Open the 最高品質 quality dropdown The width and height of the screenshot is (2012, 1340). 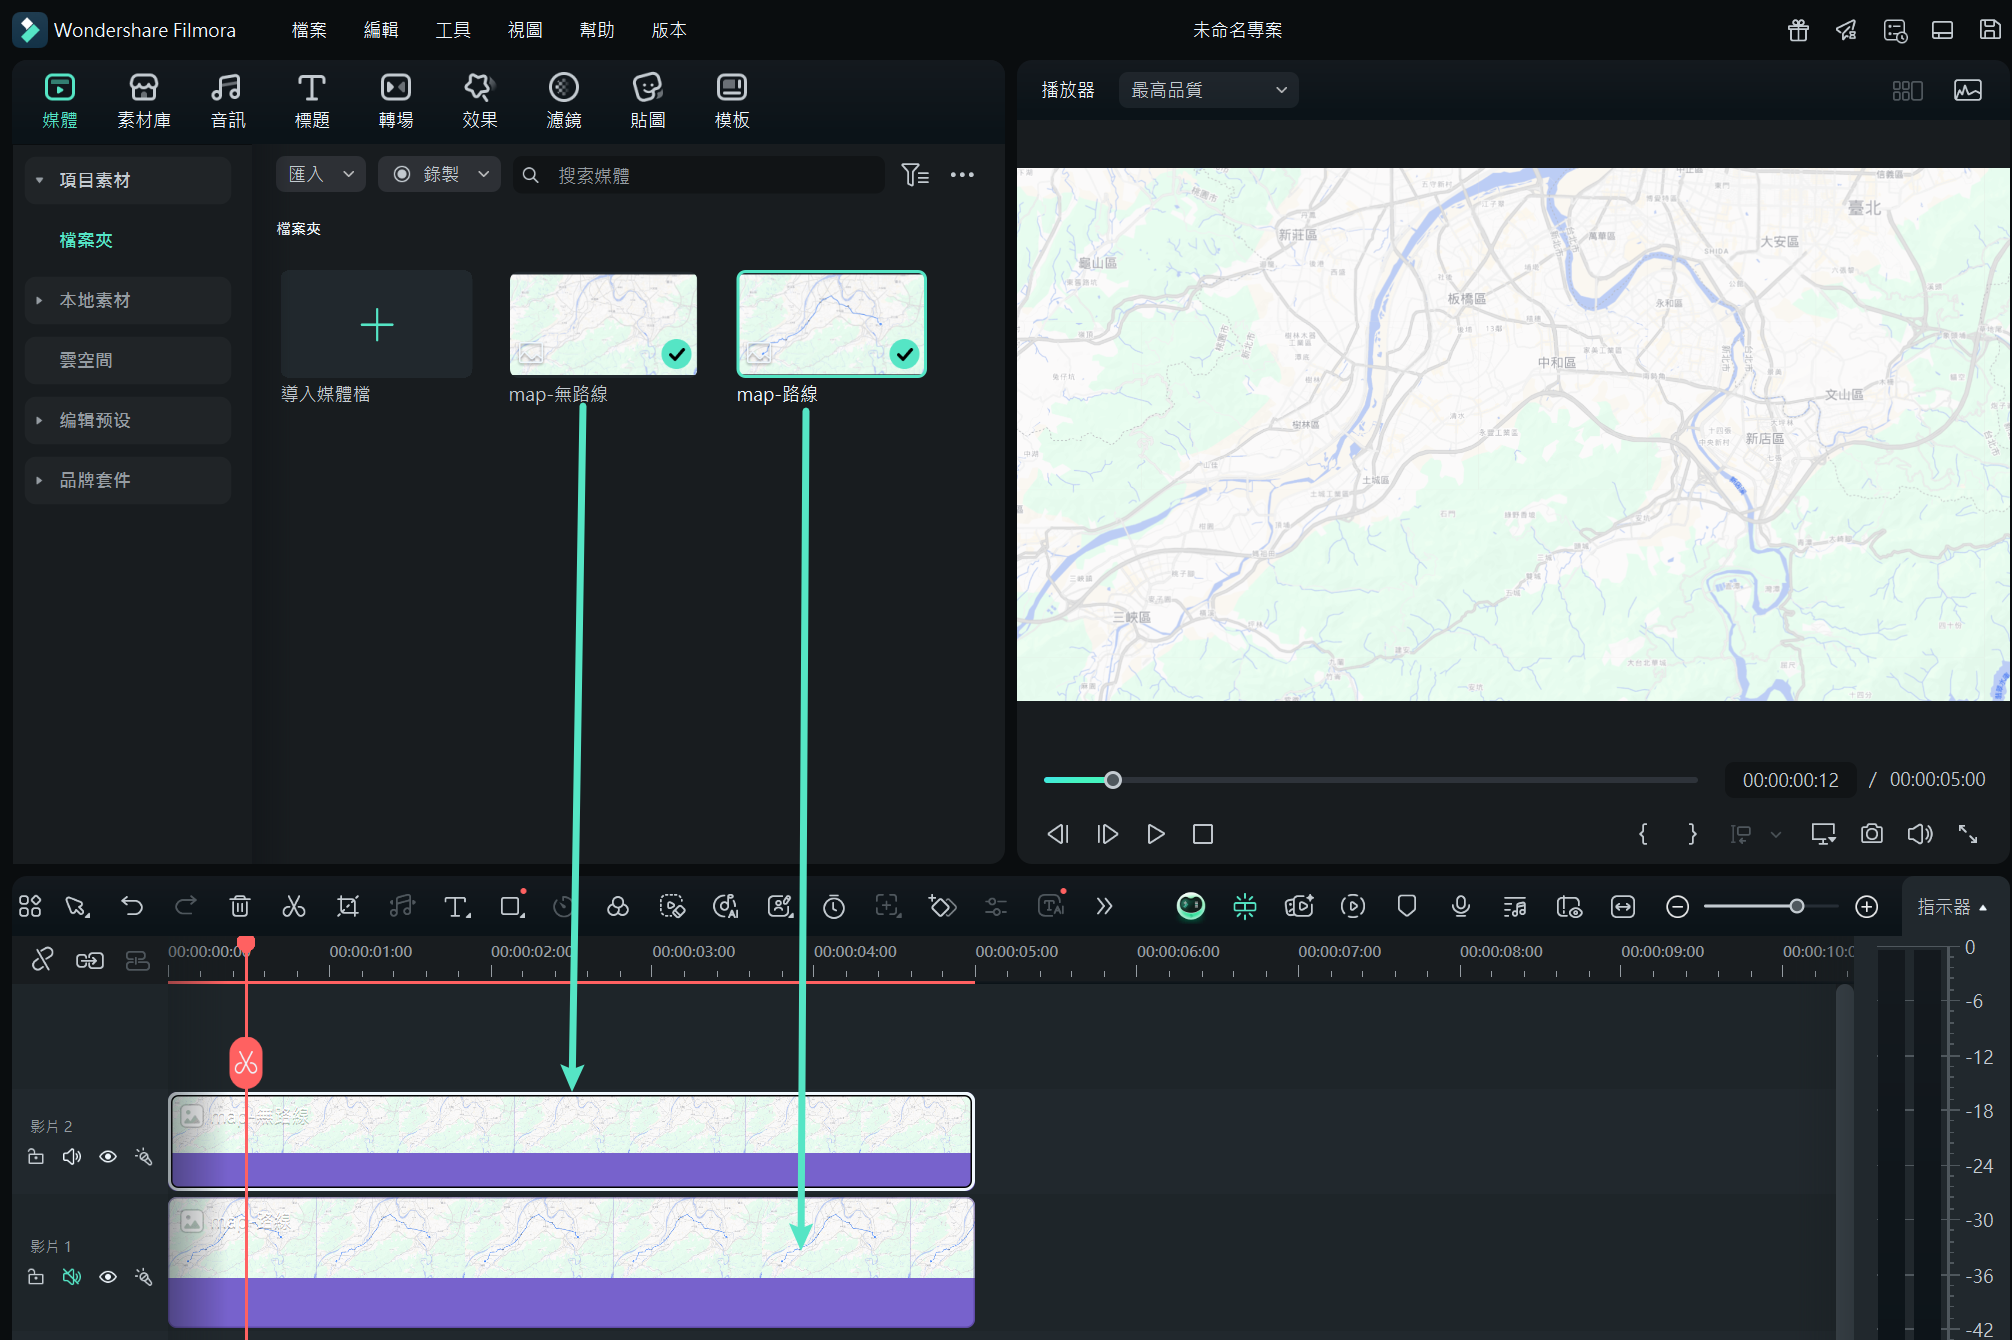(1208, 90)
